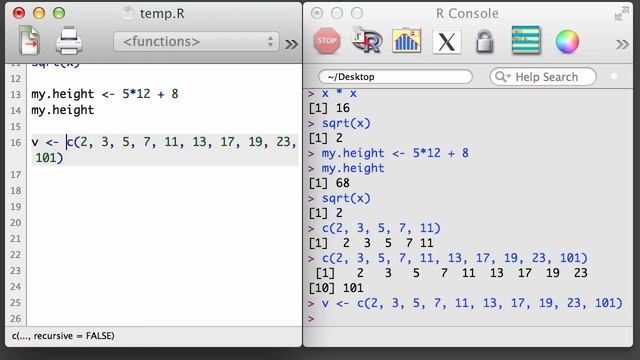The height and width of the screenshot is (360, 640).
Task: Click the 'v <- c(2, 3, 5...' line 16 in editor
Action: click(x=164, y=142)
